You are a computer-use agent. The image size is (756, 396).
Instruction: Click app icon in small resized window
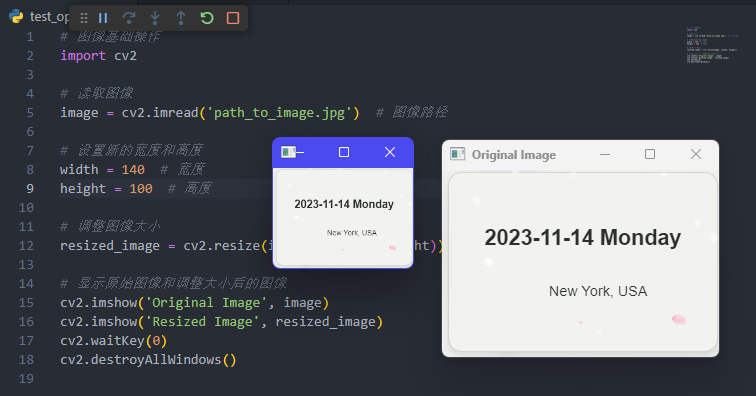pyautogui.click(x=288, y=152)
